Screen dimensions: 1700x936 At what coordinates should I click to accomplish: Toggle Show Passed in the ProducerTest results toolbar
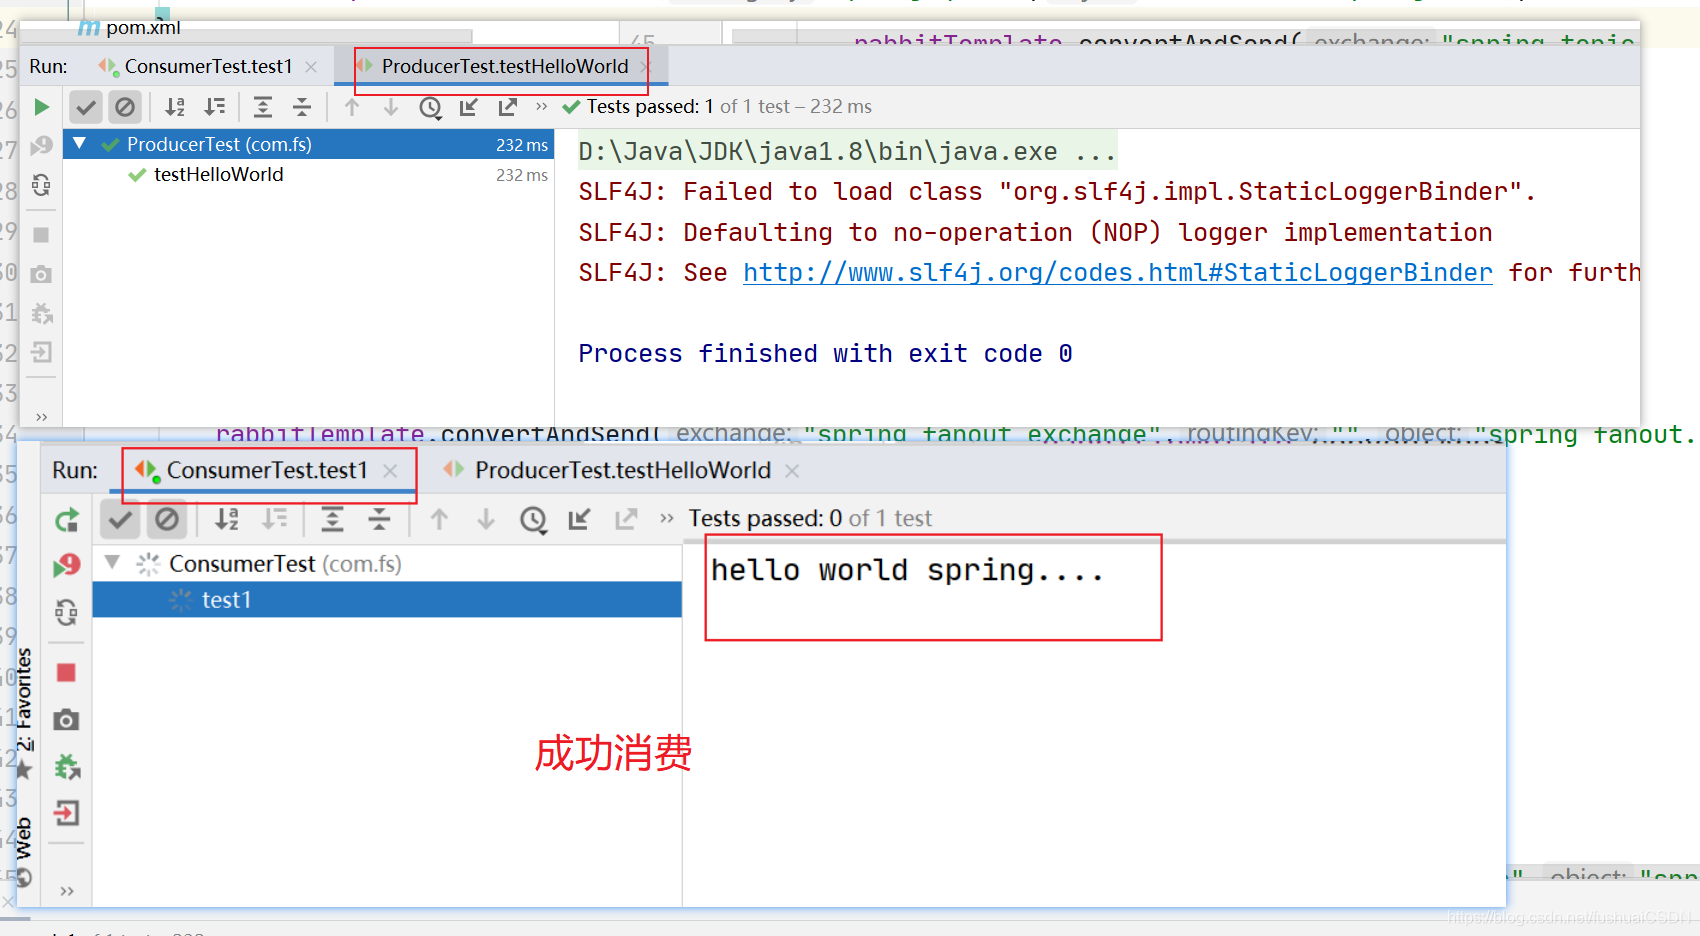click(87, 107)
